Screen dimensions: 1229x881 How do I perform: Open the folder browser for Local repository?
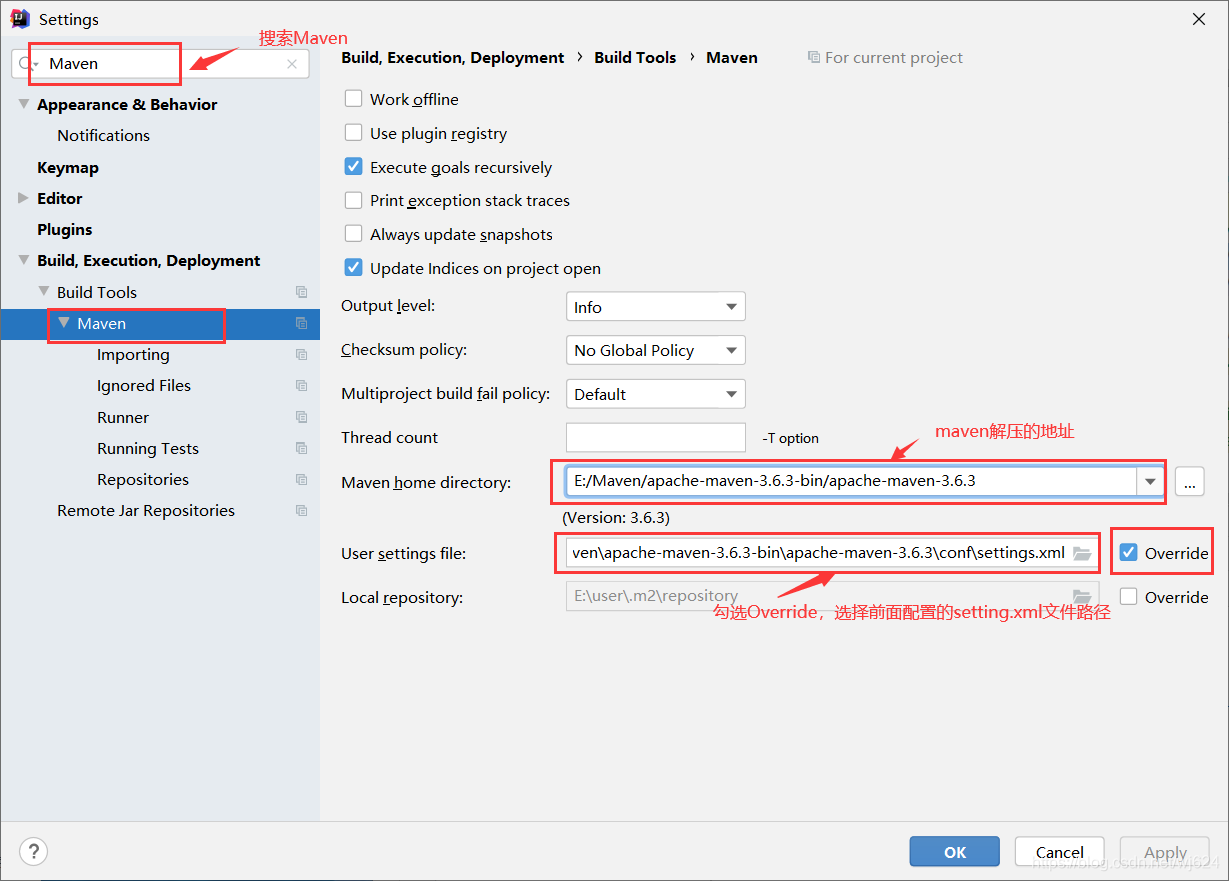(1082, 597)
